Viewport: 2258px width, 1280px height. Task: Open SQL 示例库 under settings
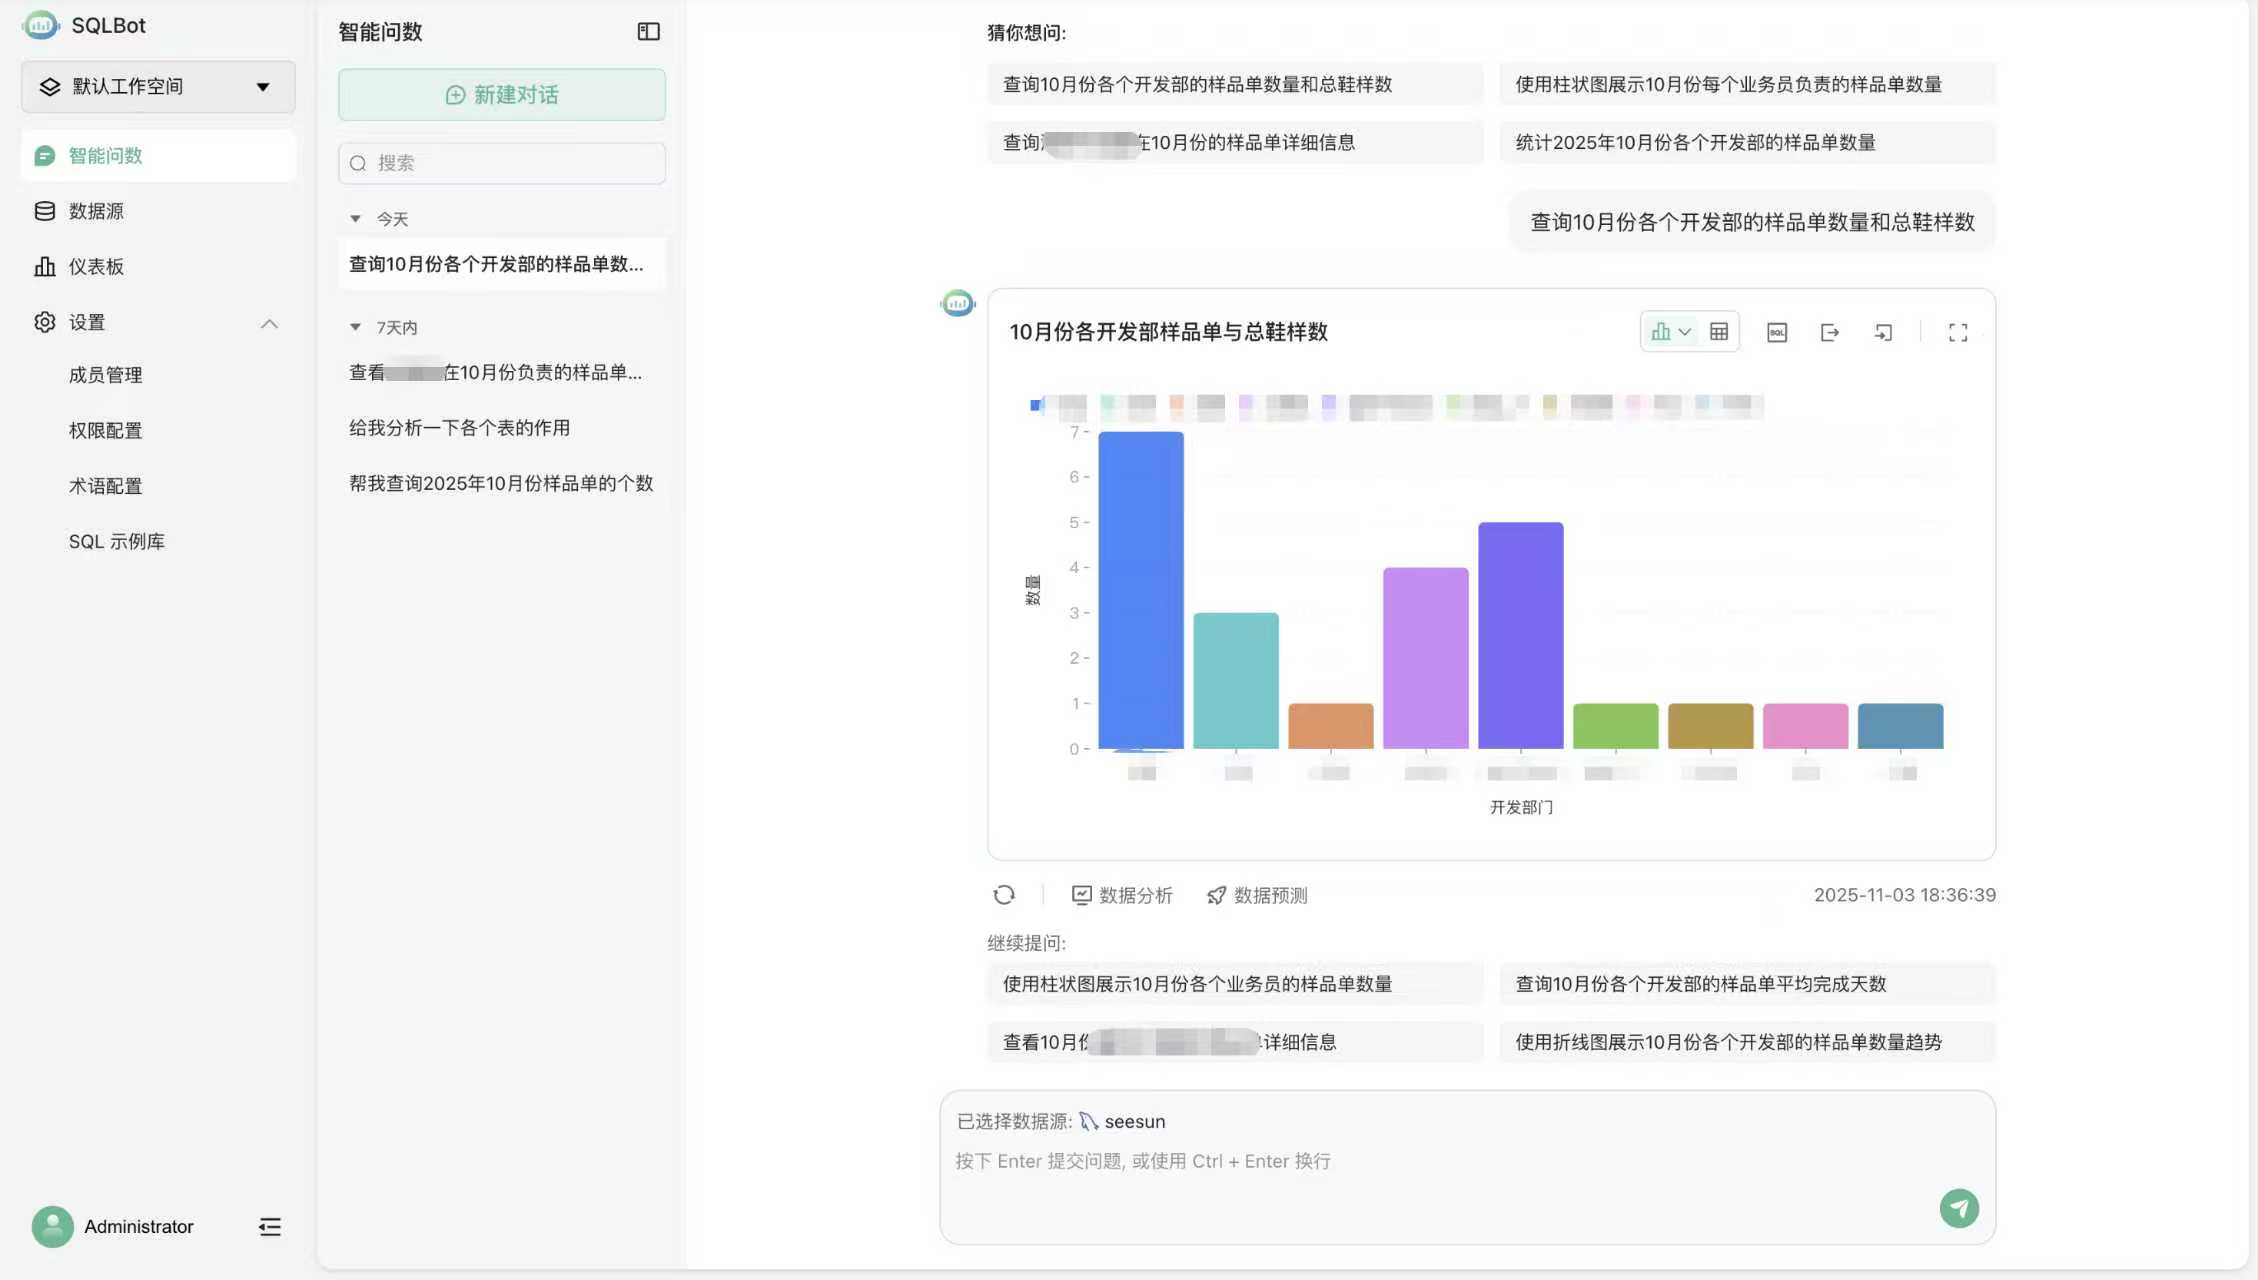(x=117, y=540)
